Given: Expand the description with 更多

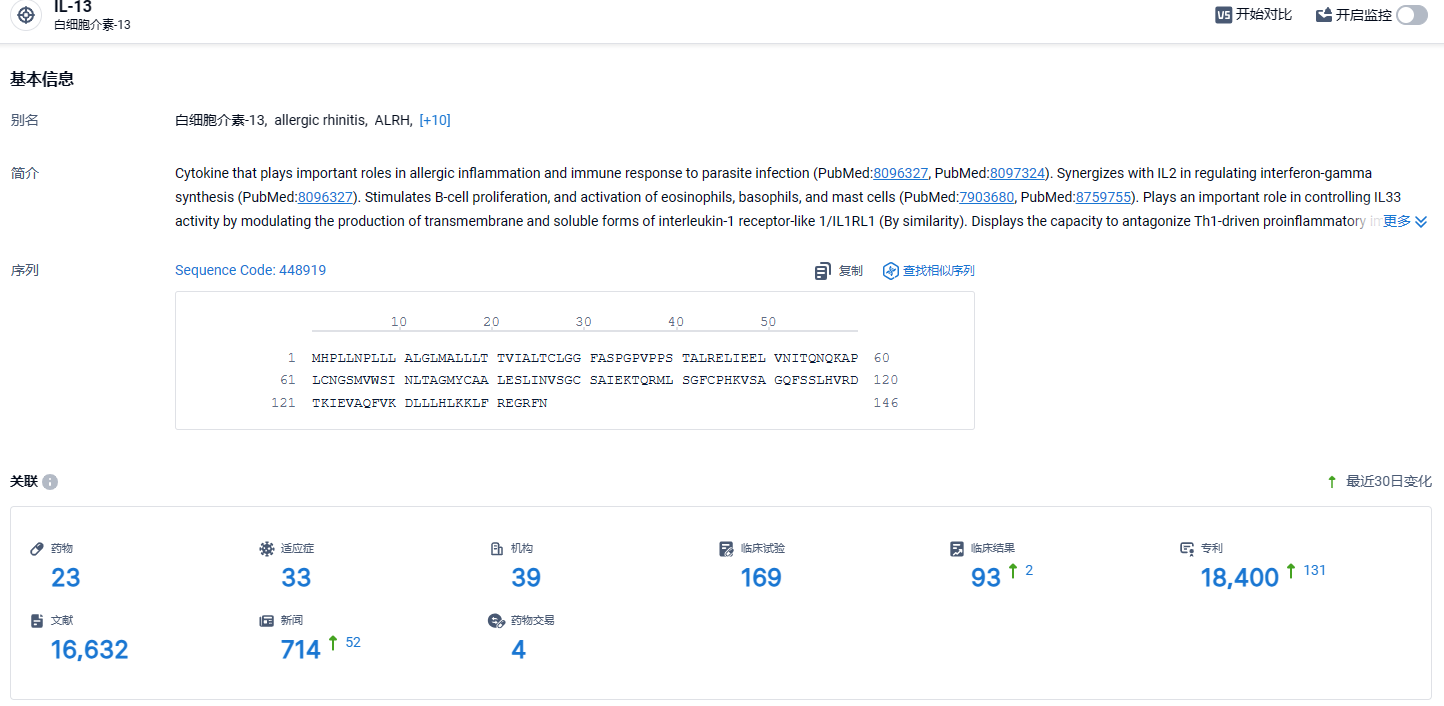Looking at the screenshot, I should pyautogui.click(x=1405, y=222).
